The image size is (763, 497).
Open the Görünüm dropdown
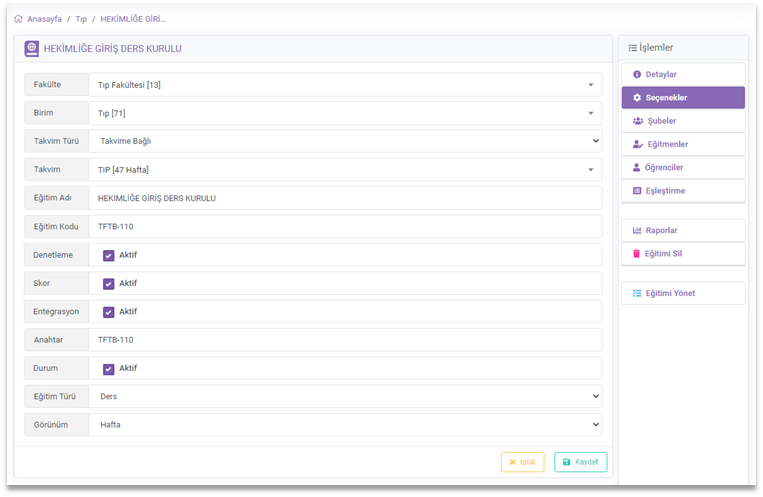click(x=345, y=425)
